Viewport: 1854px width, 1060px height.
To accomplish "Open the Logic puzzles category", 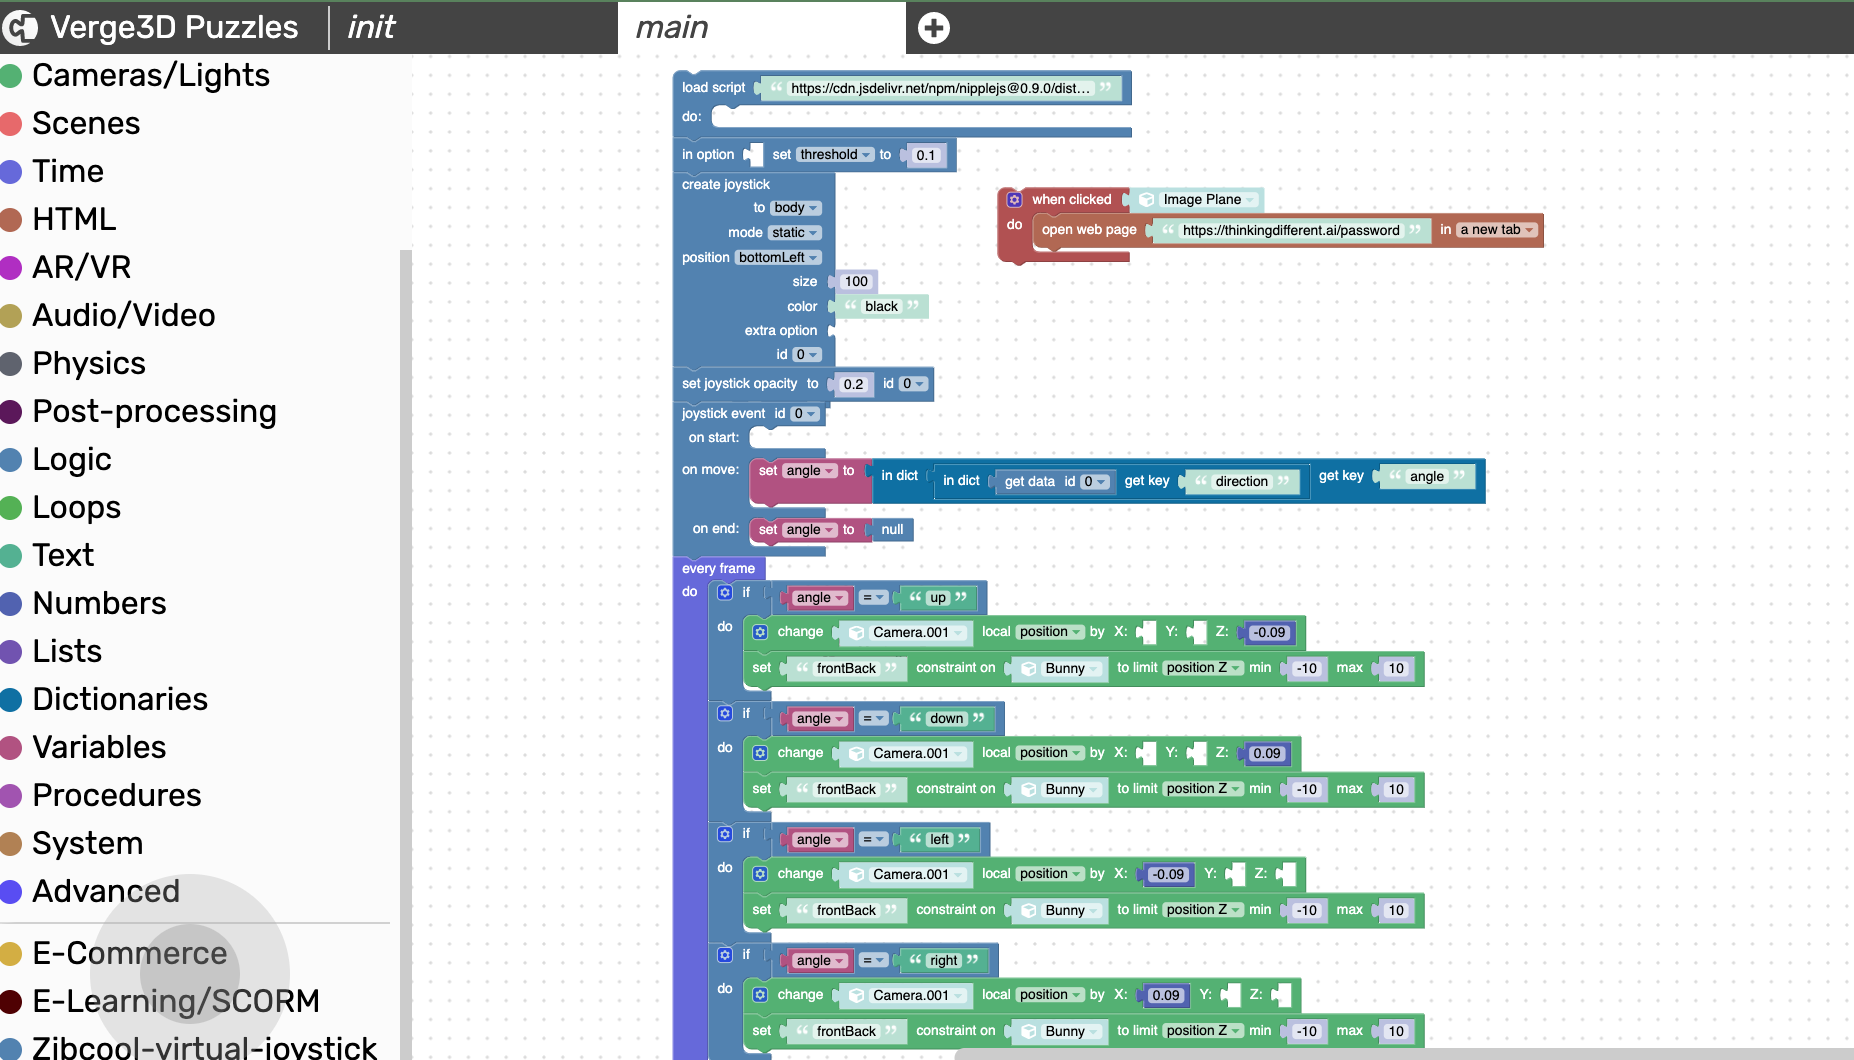I will [x=72, y=460].
